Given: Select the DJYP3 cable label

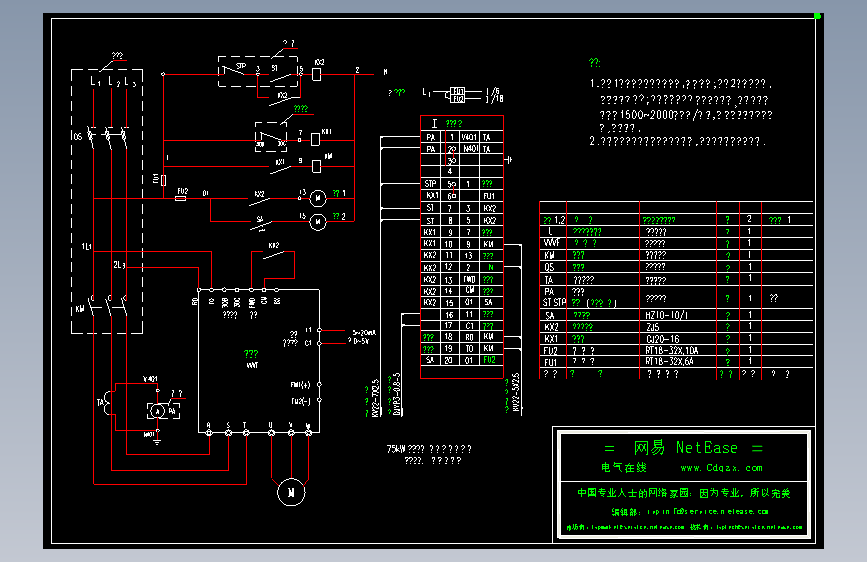Looking at the screenshot, I should point(396,394).
